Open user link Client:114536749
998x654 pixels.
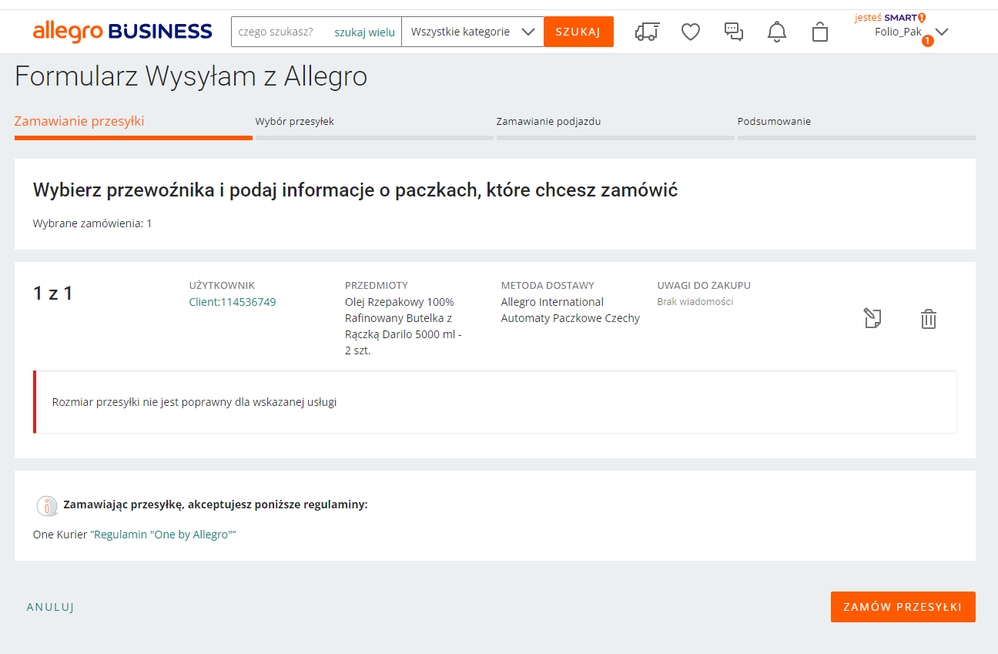coord(232,302)
